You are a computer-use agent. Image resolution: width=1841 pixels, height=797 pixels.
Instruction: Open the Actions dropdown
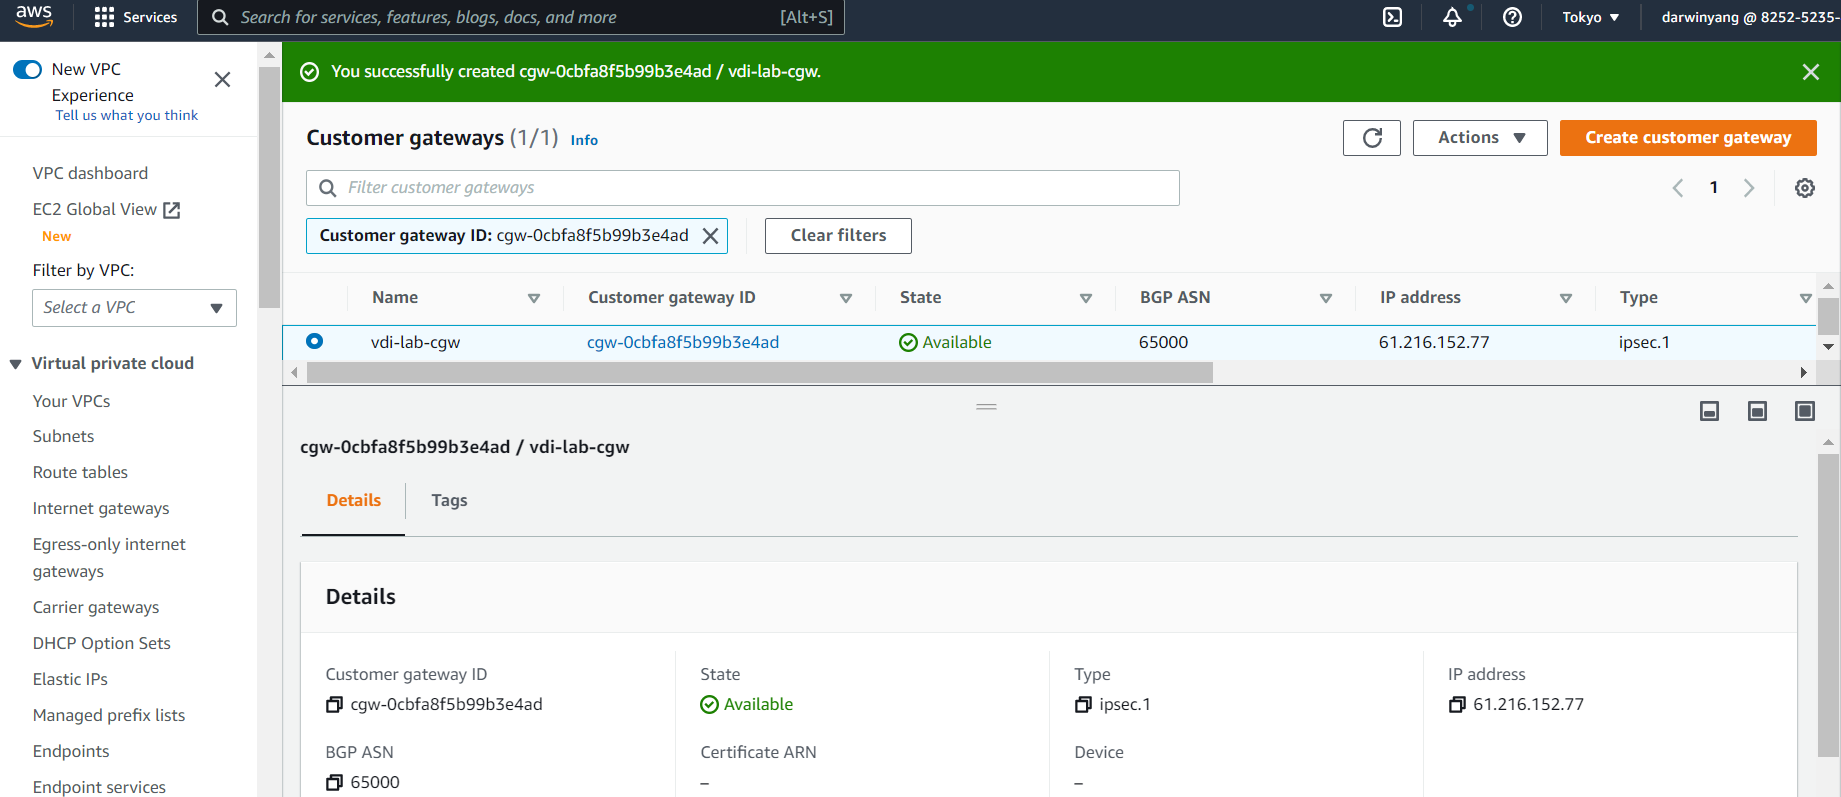click(x=1479, y=138)
